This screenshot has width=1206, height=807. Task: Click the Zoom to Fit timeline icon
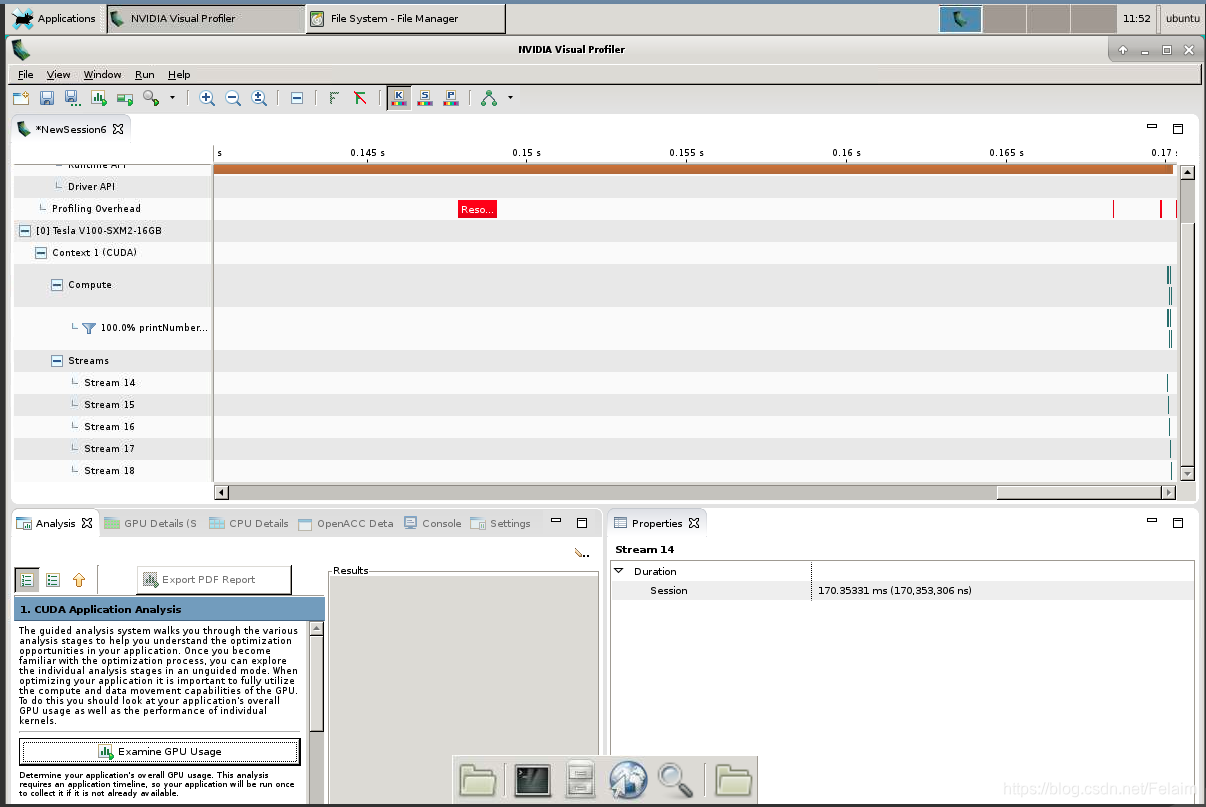pos(259,98)
